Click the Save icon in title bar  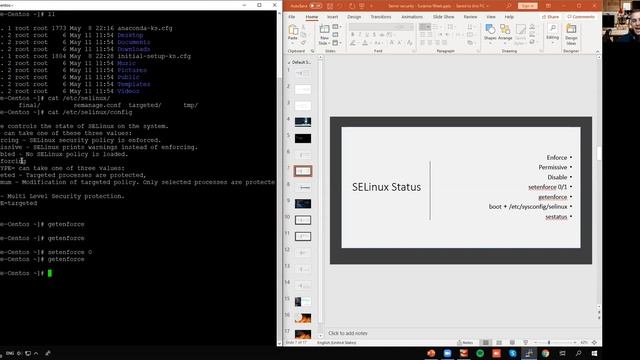330,6
